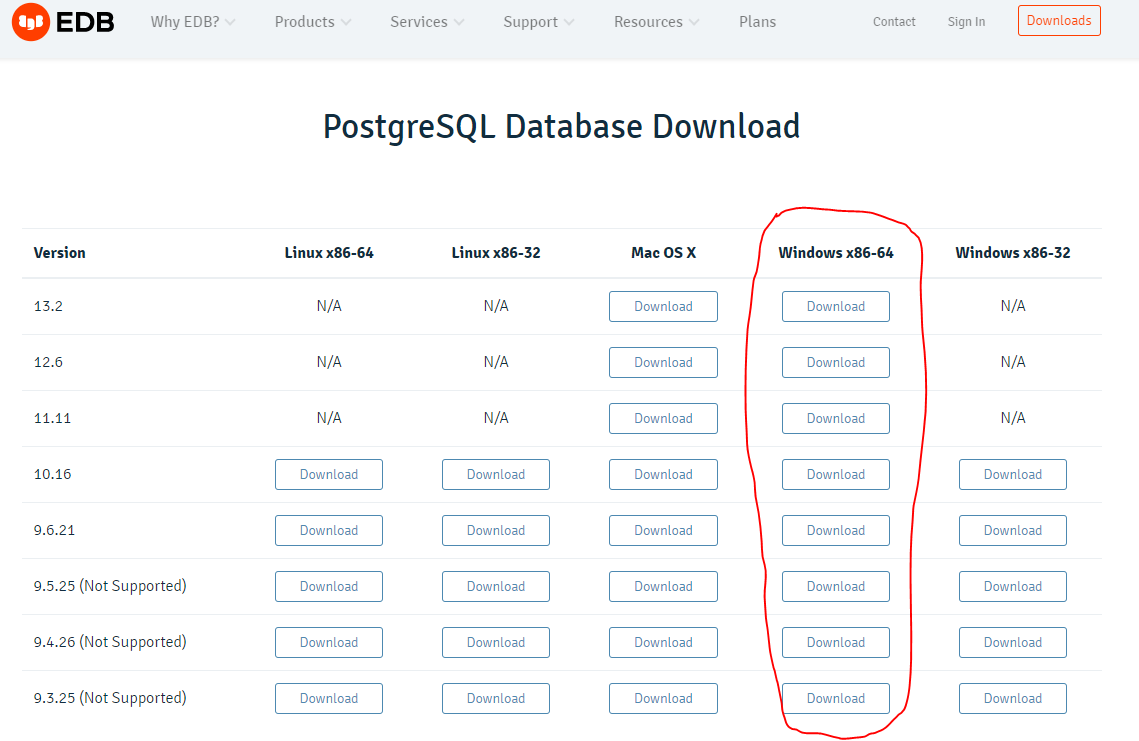
Task: Expand the Why EDB? menu
Action: pyautogui.click(x=192, y=22)
